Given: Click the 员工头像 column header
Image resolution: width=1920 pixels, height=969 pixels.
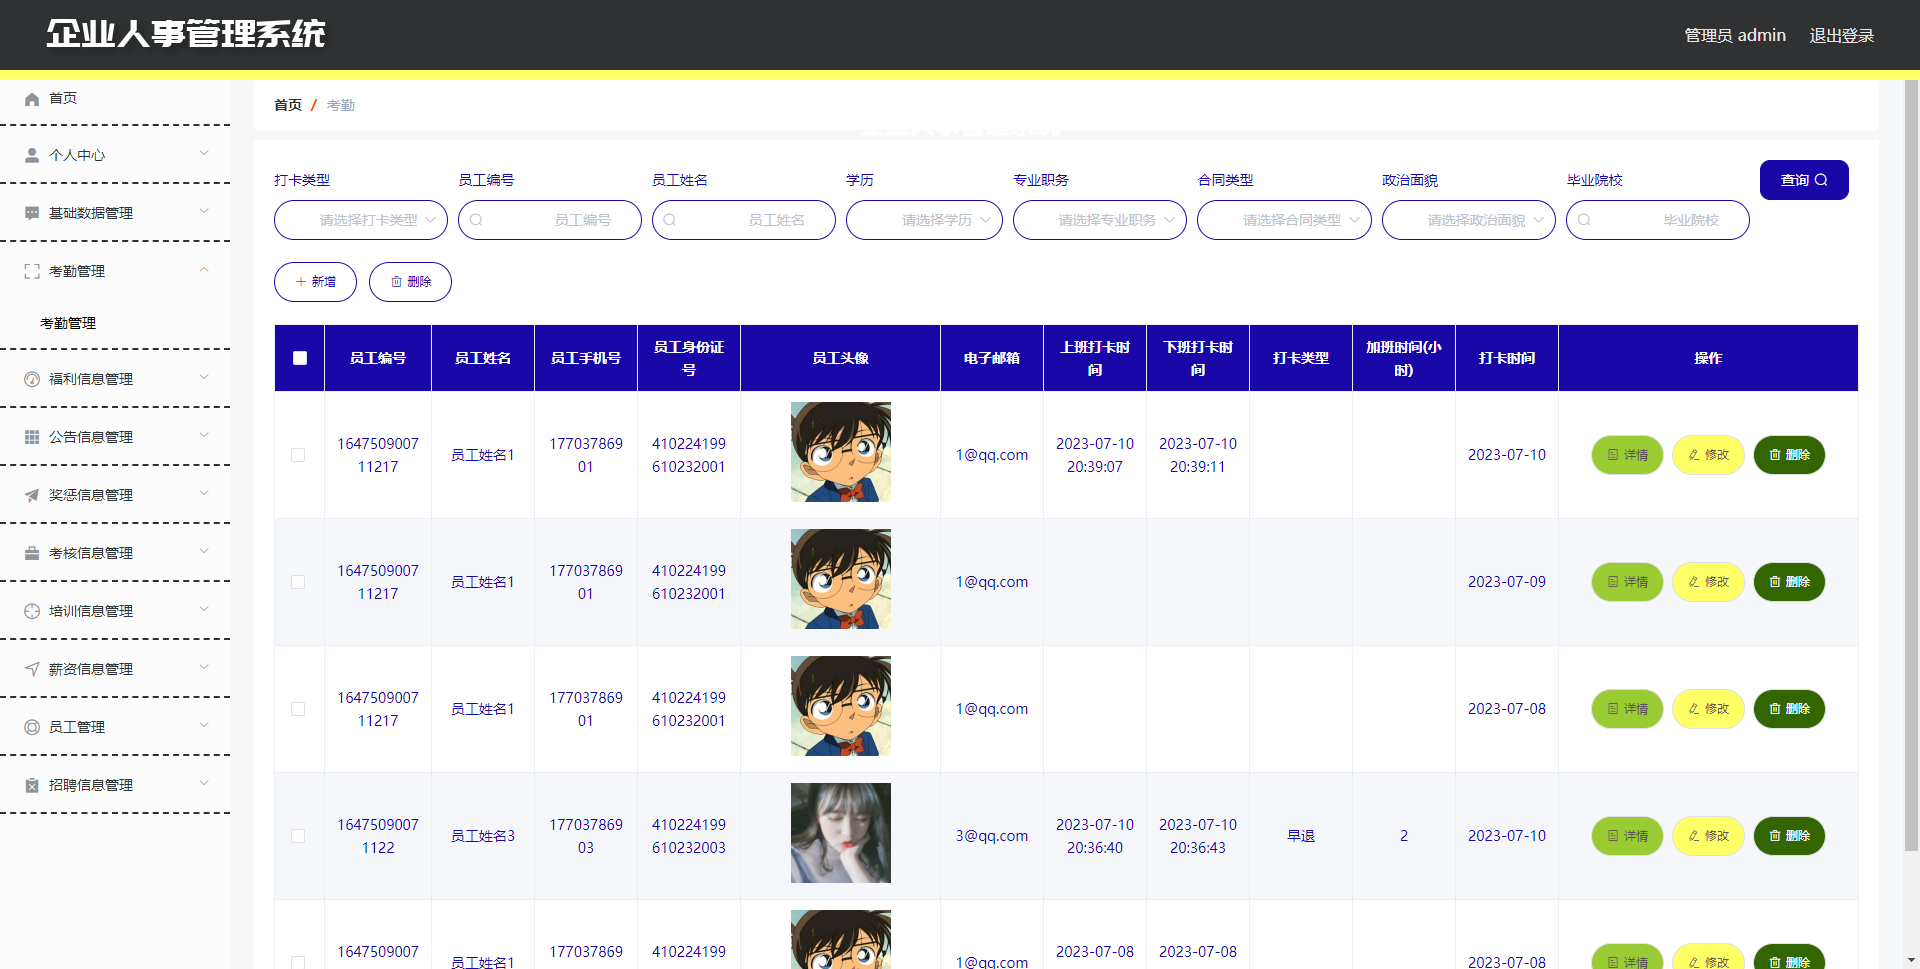Looking at the screenshot, I should [x=841, y=358].
